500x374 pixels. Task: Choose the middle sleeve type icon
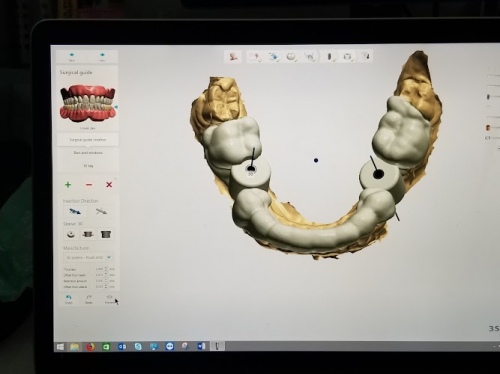[x=88, y=234]
